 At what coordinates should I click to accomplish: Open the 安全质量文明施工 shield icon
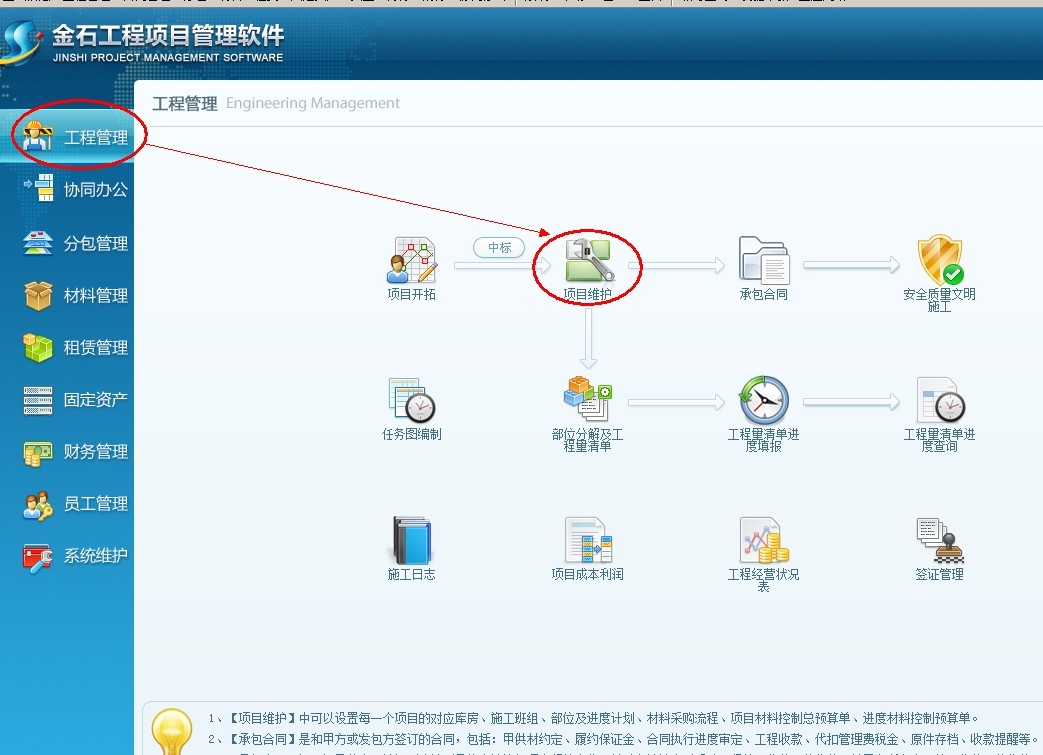click(x=940, y=259)
